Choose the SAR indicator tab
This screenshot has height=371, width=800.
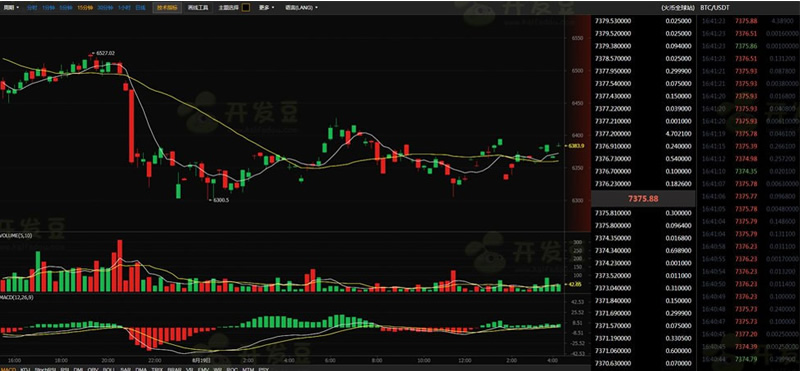click(x=125, y=369)
